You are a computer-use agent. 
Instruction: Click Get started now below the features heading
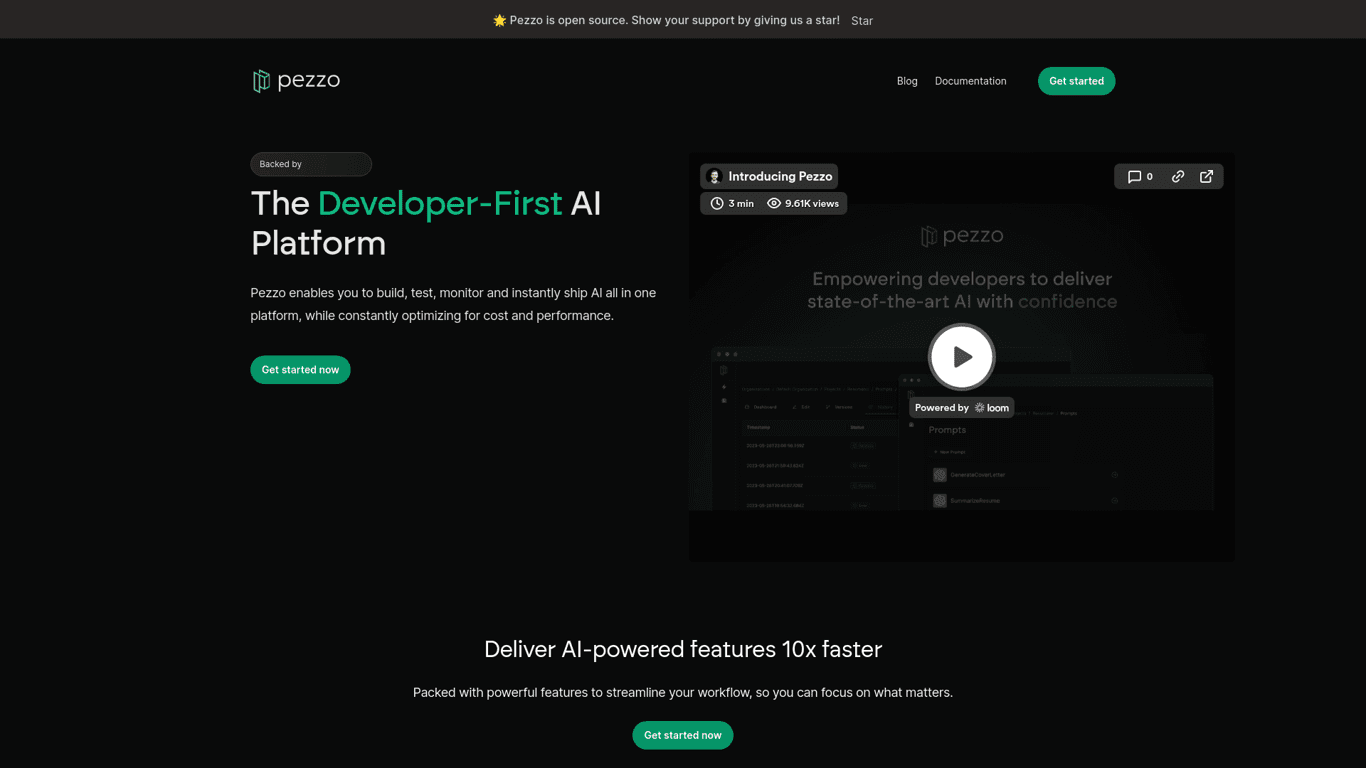tap(682, 735)
